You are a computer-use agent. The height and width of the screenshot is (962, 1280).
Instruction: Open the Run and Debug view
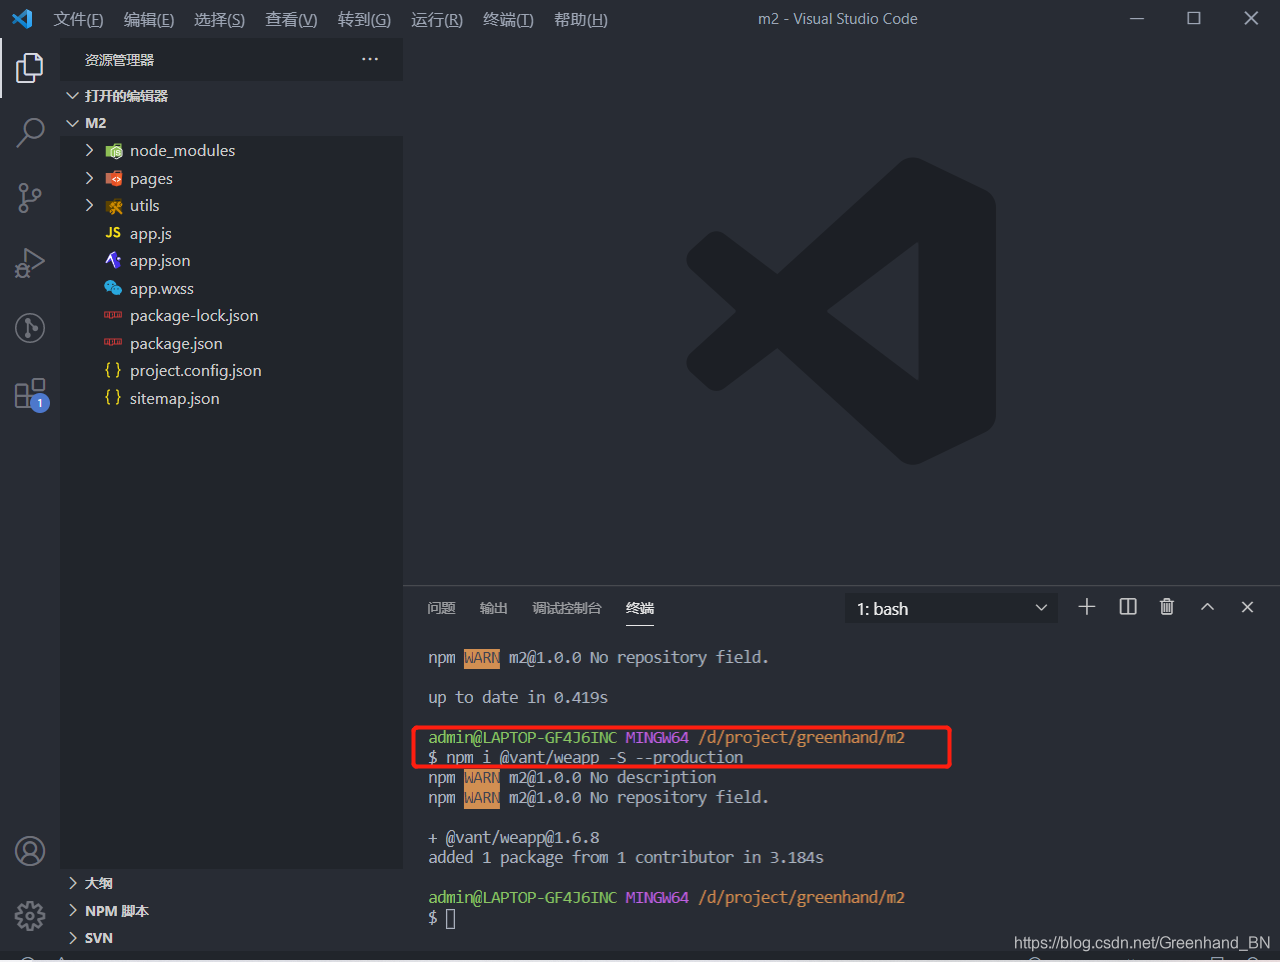[30, 263]
